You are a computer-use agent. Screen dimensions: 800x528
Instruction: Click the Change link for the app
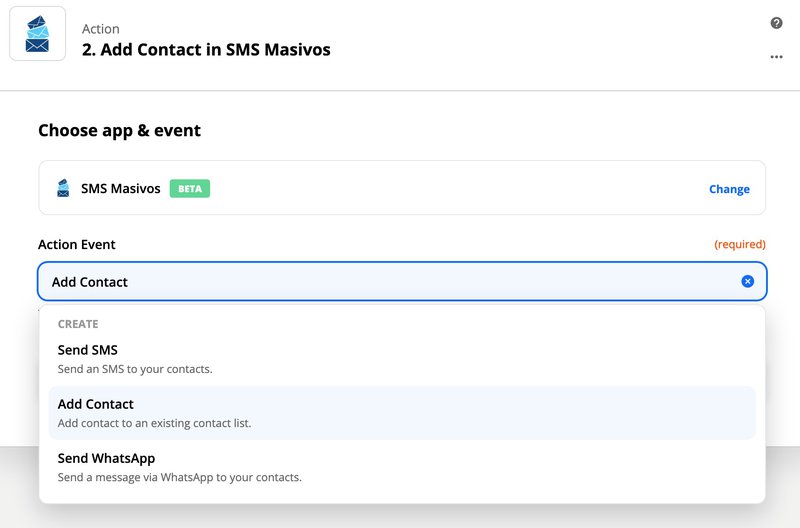pyautogui.click(x=729, y=189)
